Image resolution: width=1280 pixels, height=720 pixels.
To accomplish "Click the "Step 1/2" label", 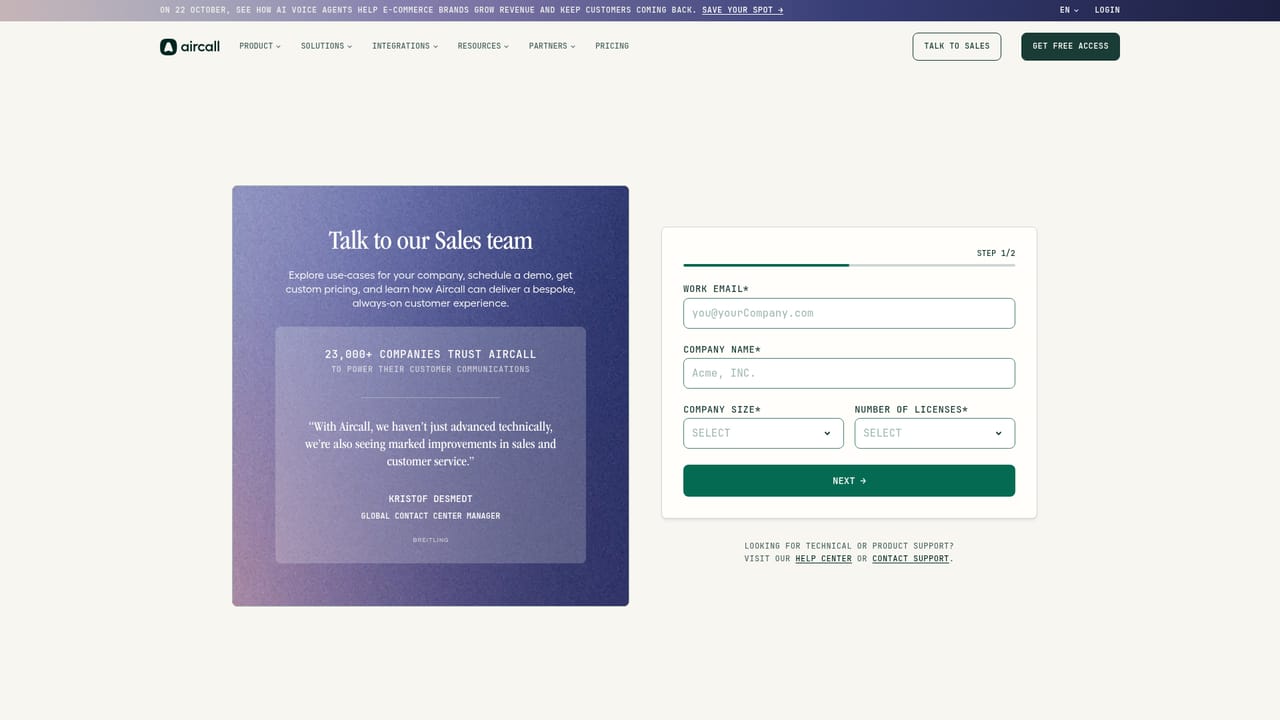I will (x=996, y=253).
